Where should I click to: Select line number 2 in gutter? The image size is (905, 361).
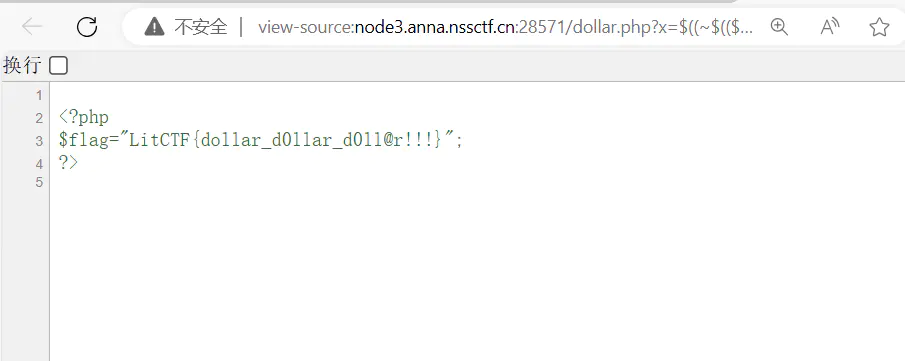(x=39, y=118)
